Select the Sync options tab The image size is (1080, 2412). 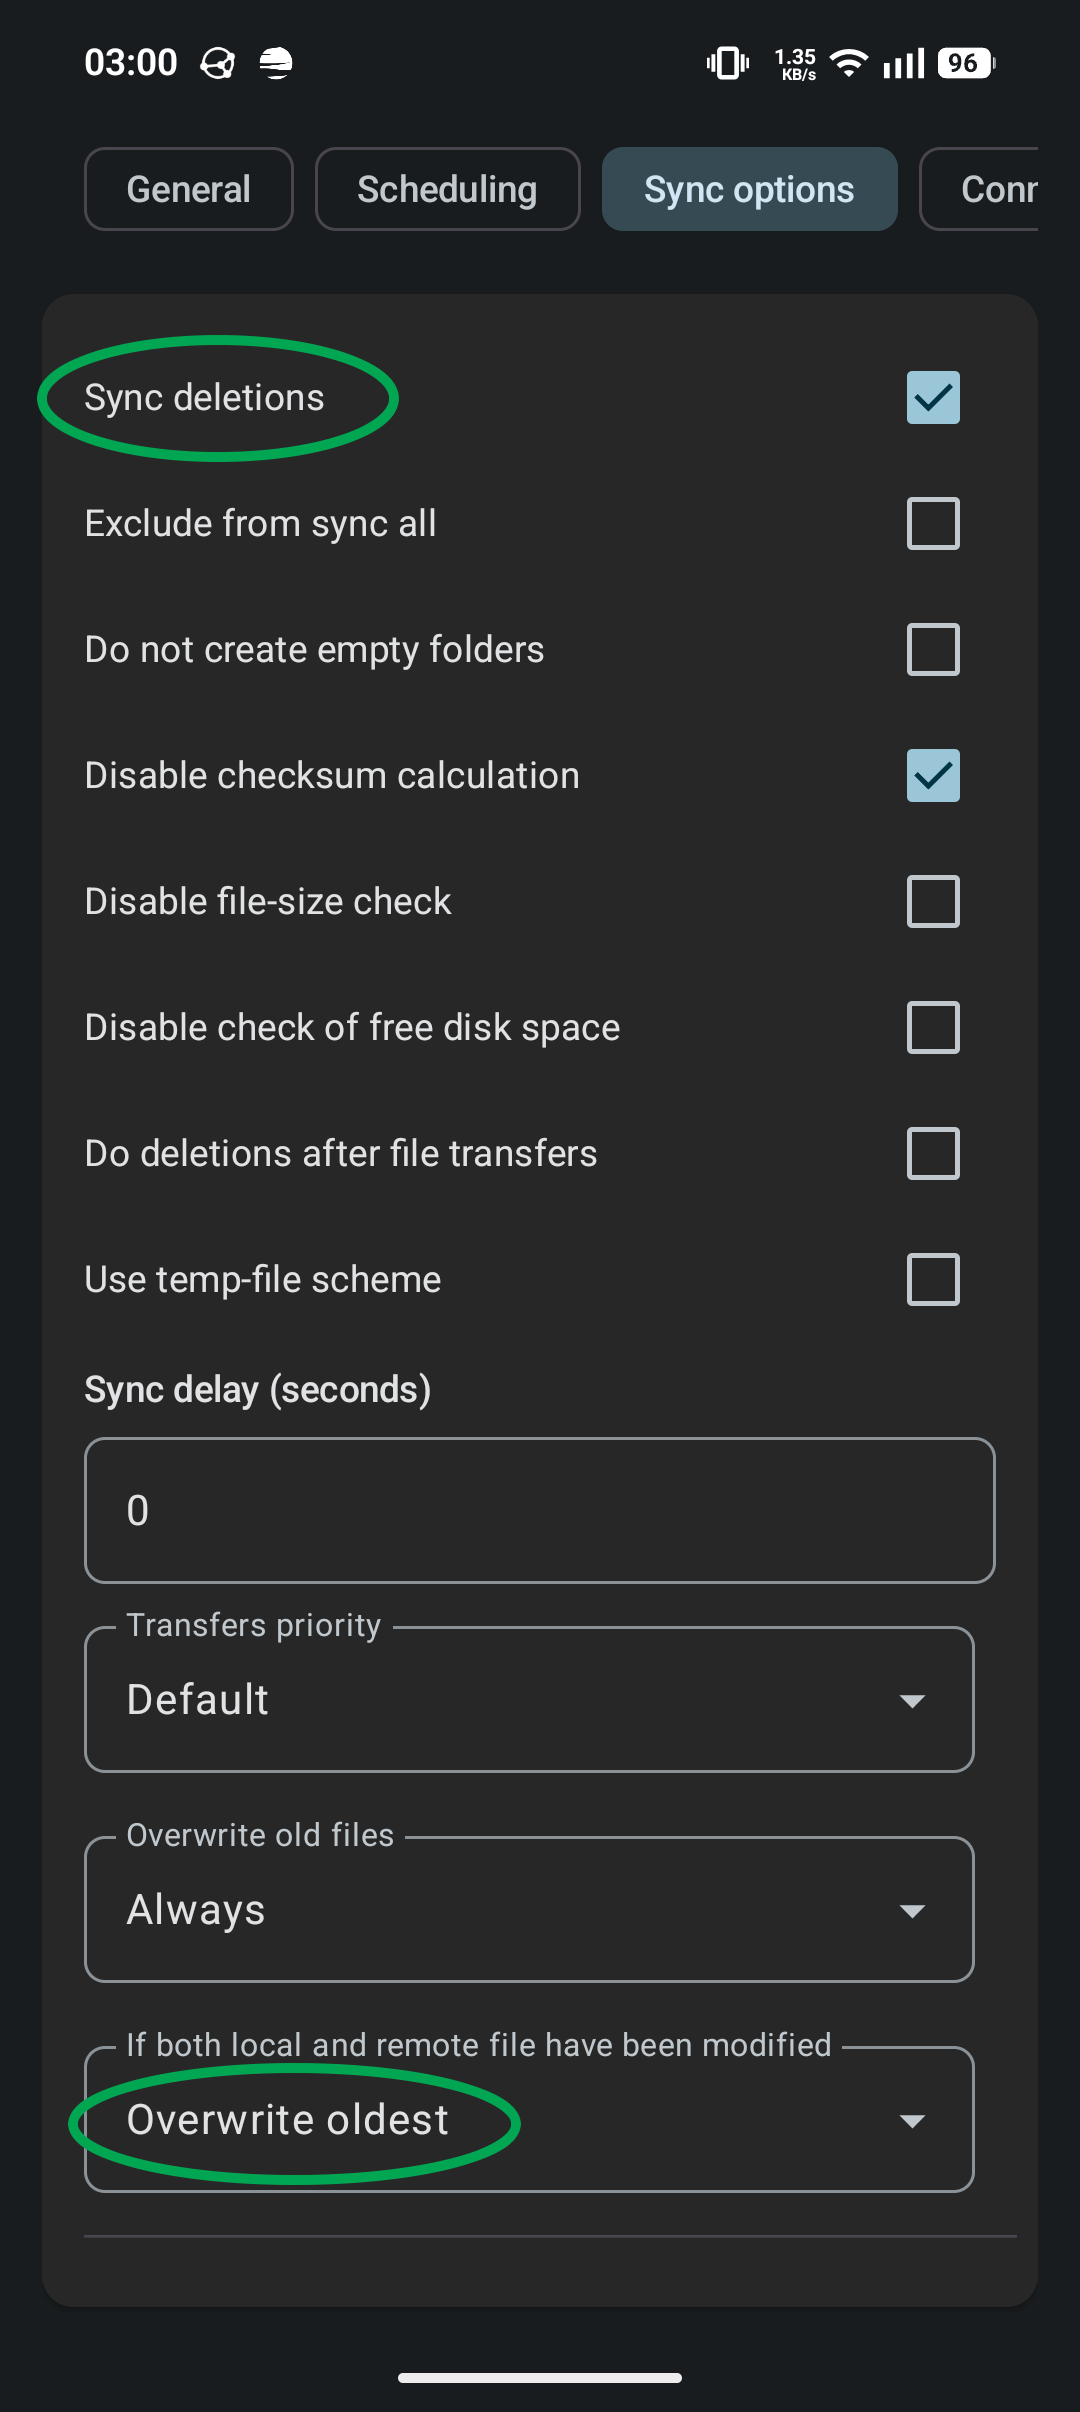point(749,189)
